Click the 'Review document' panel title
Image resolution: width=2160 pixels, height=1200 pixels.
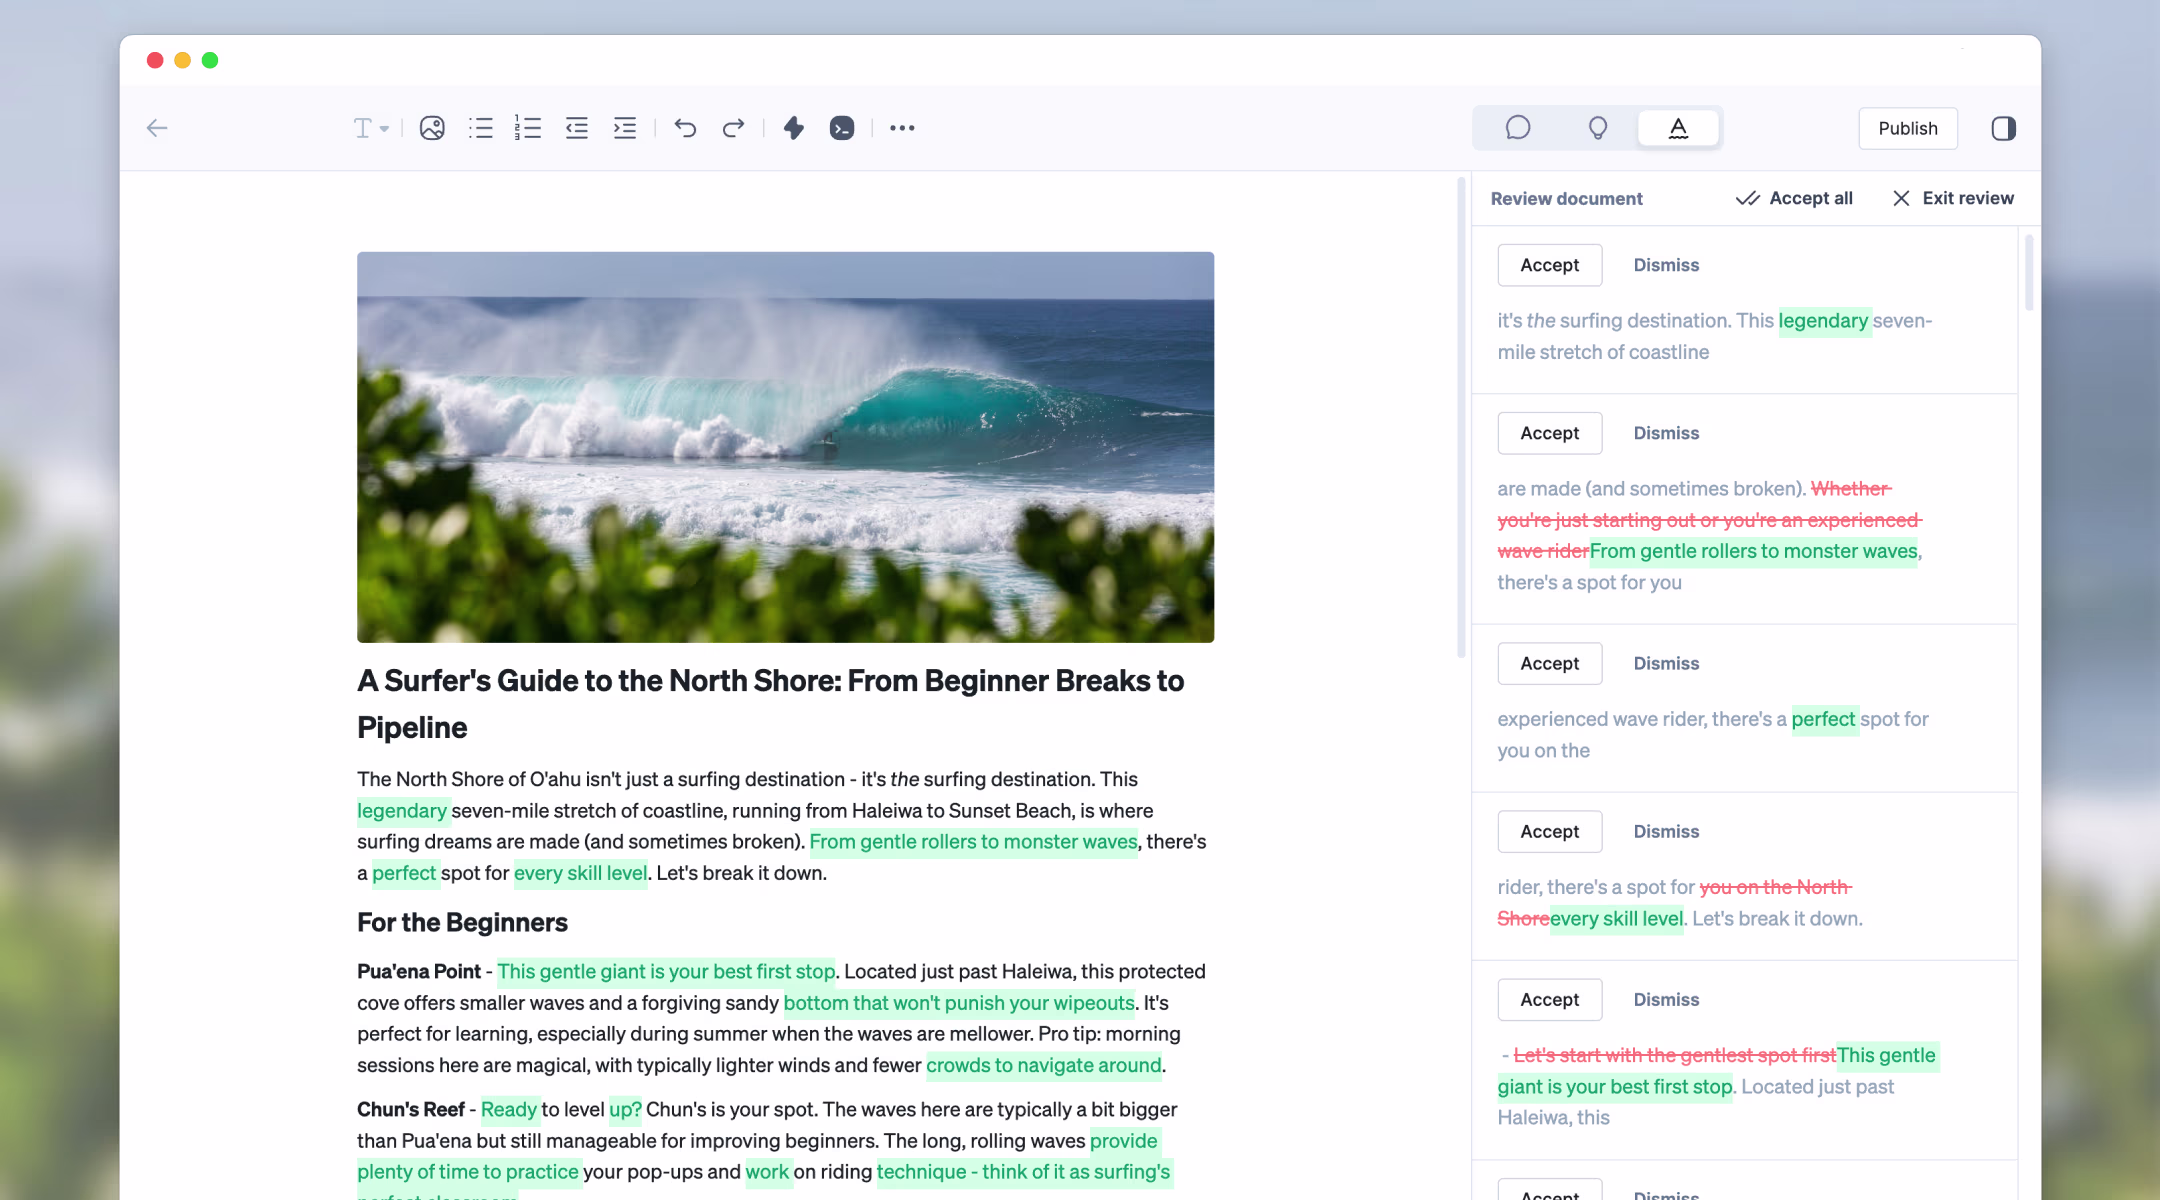[1566, 198]
